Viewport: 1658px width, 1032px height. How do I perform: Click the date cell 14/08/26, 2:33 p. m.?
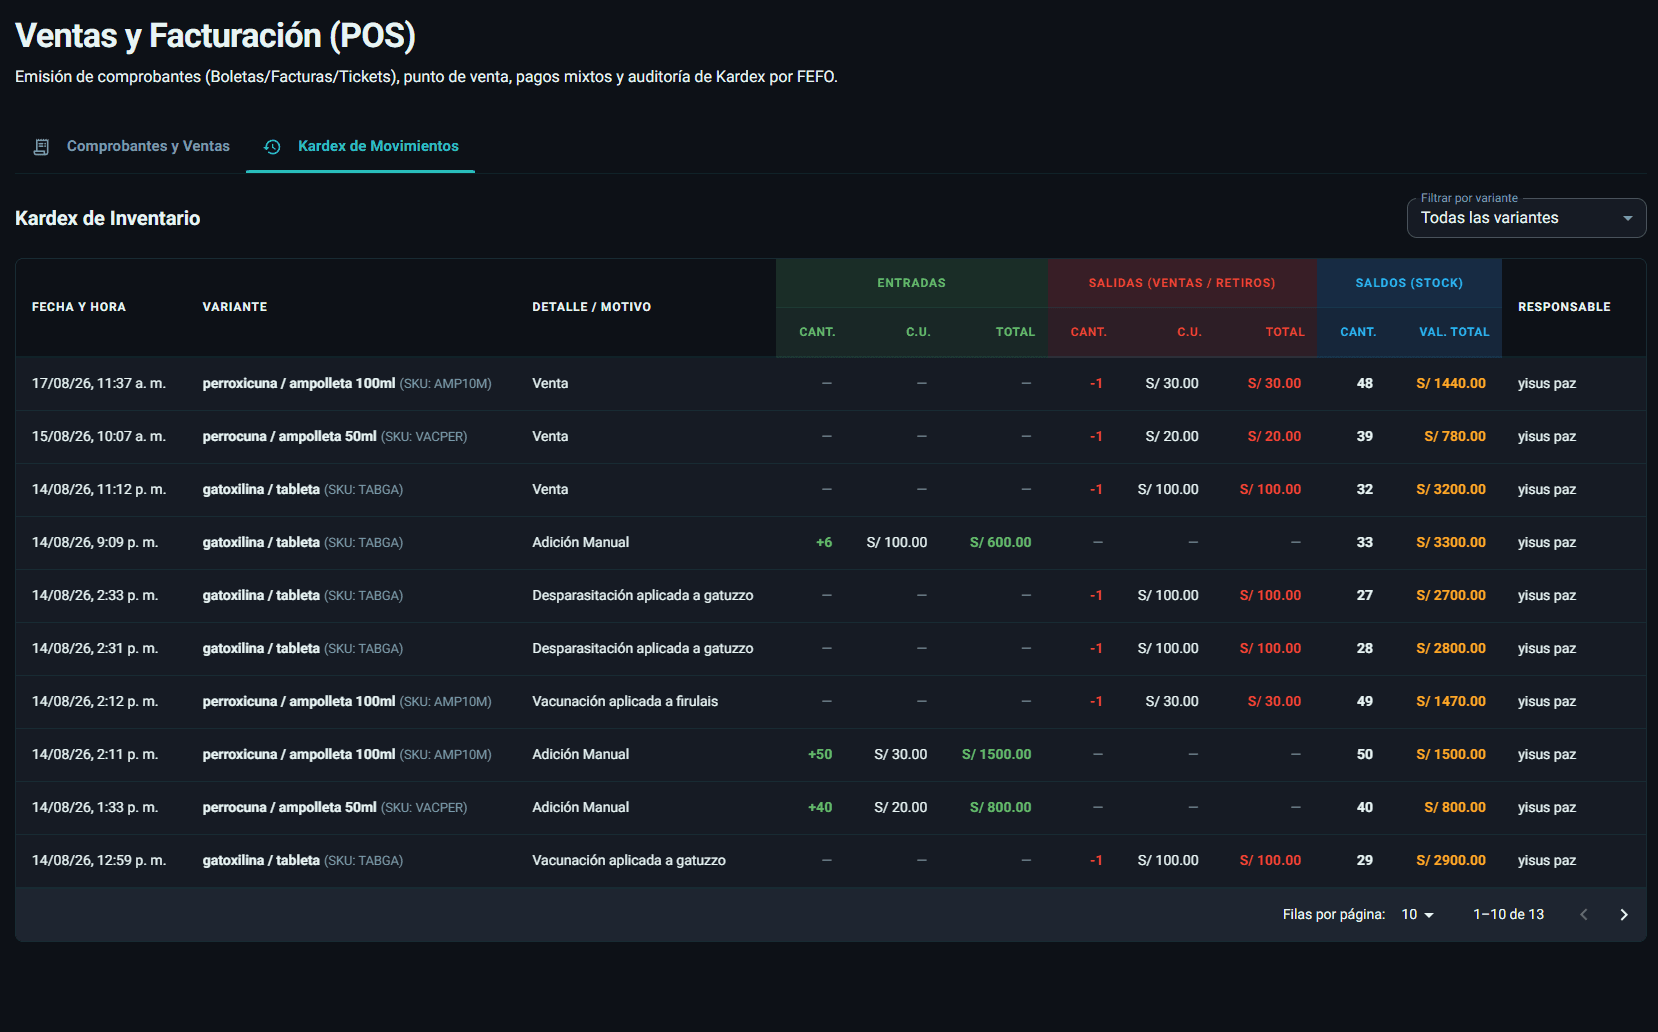(x=95, y=595)
